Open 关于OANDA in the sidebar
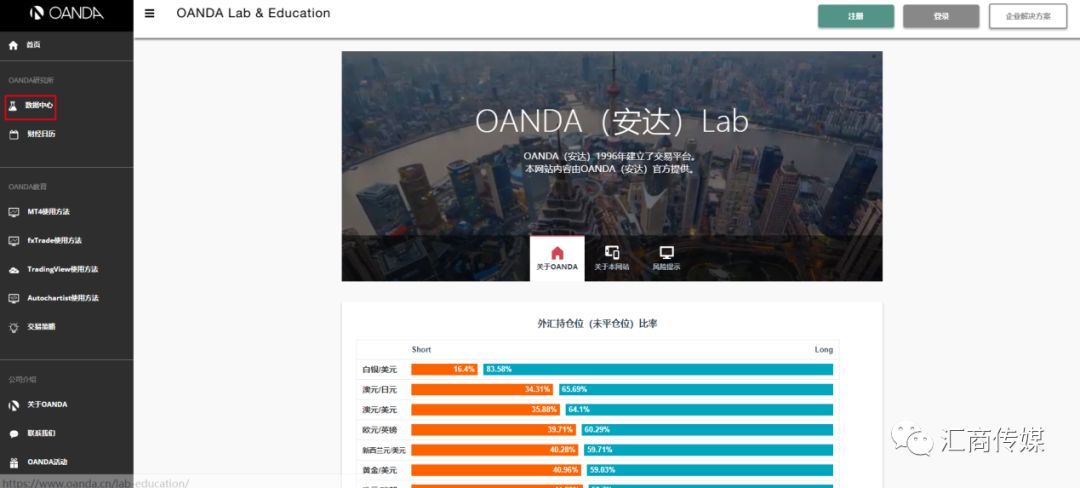Screen dimensions: 1080x488 47,405
